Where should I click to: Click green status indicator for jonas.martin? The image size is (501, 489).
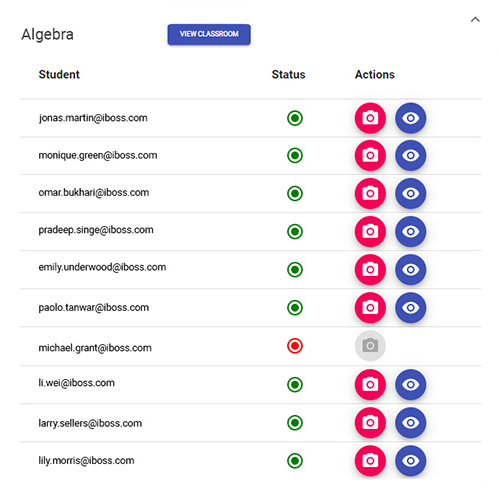295,118
